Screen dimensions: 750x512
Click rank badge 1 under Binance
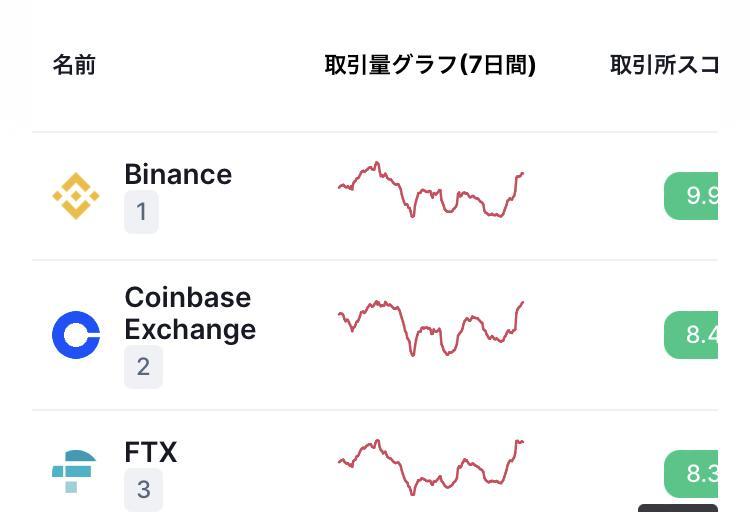[141, 212]
